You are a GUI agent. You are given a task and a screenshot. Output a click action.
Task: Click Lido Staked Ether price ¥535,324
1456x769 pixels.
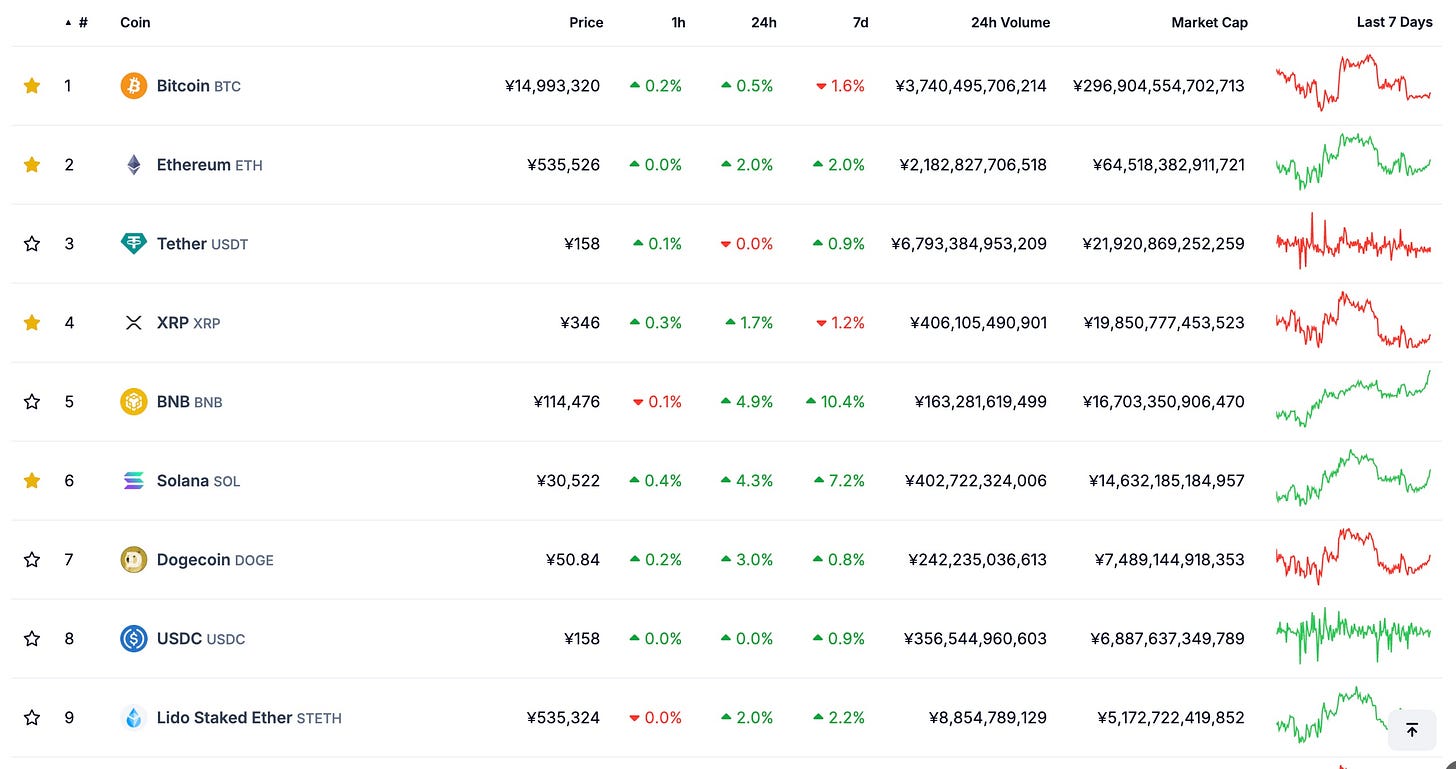coord(563,718)
